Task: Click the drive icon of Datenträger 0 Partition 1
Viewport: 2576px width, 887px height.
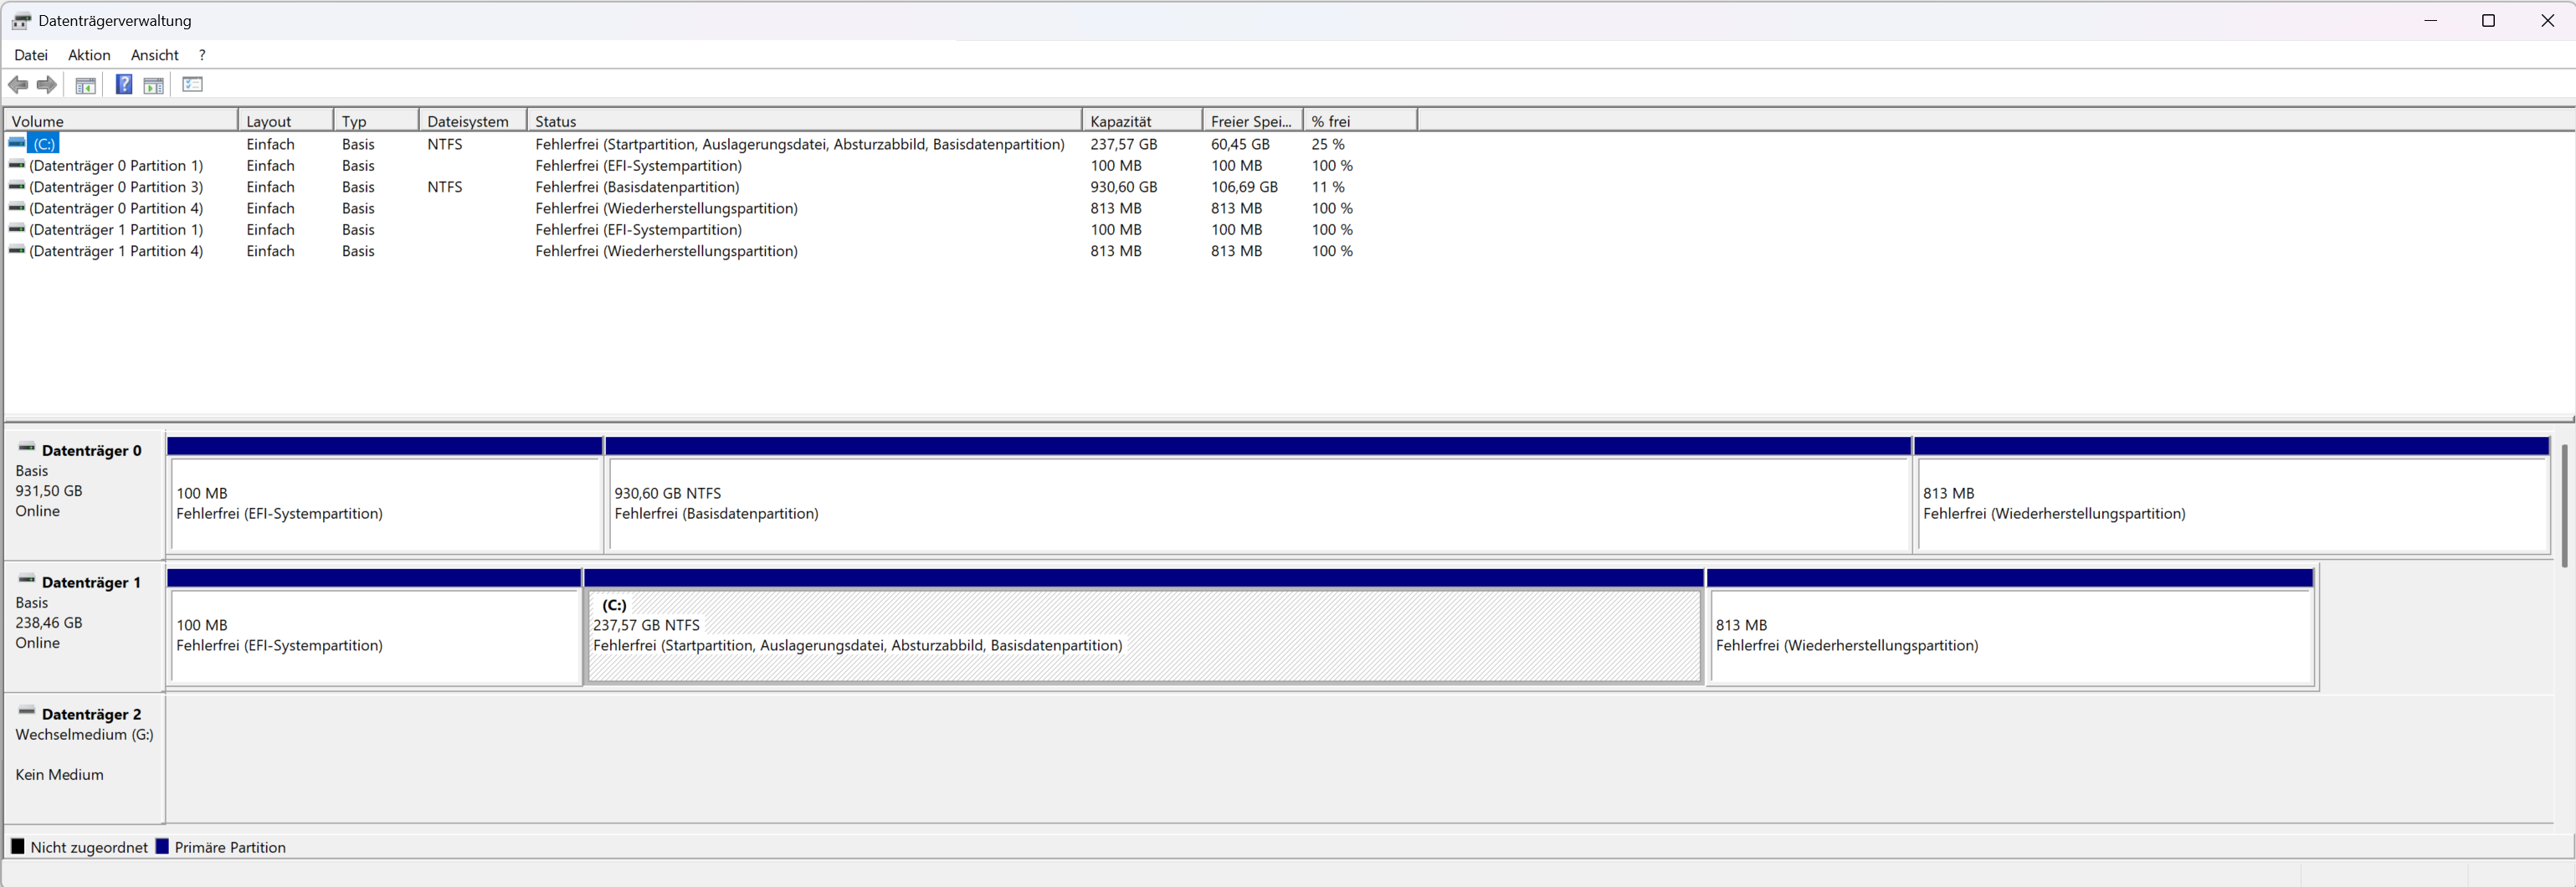Action: pyautogui.click(x=17, y=165)
